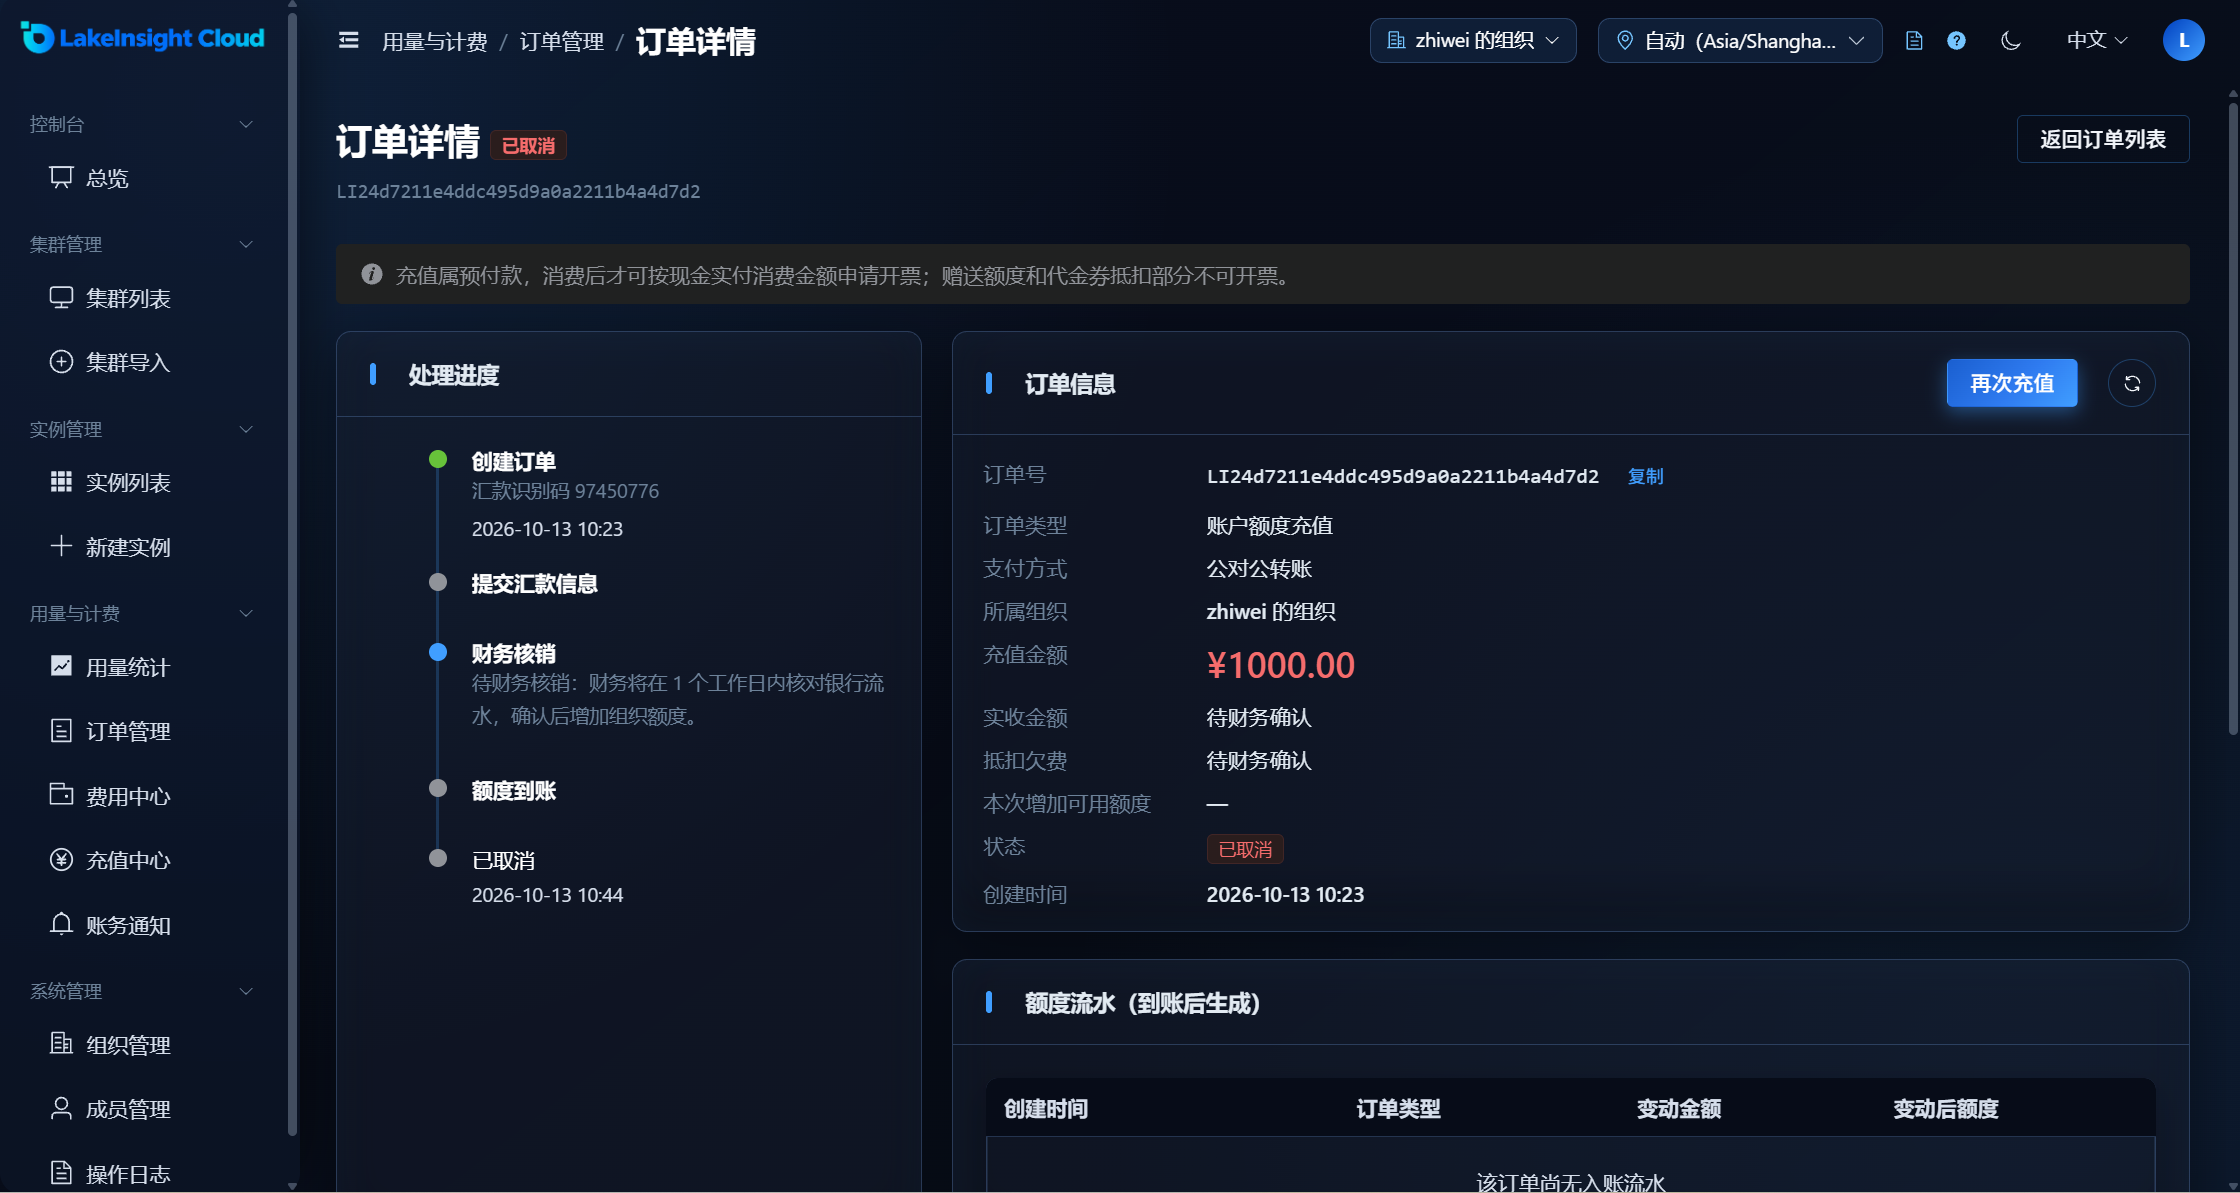Click 再次充值 button
Viewport: 2240px width, 1193px height.
pos(2011,383)
